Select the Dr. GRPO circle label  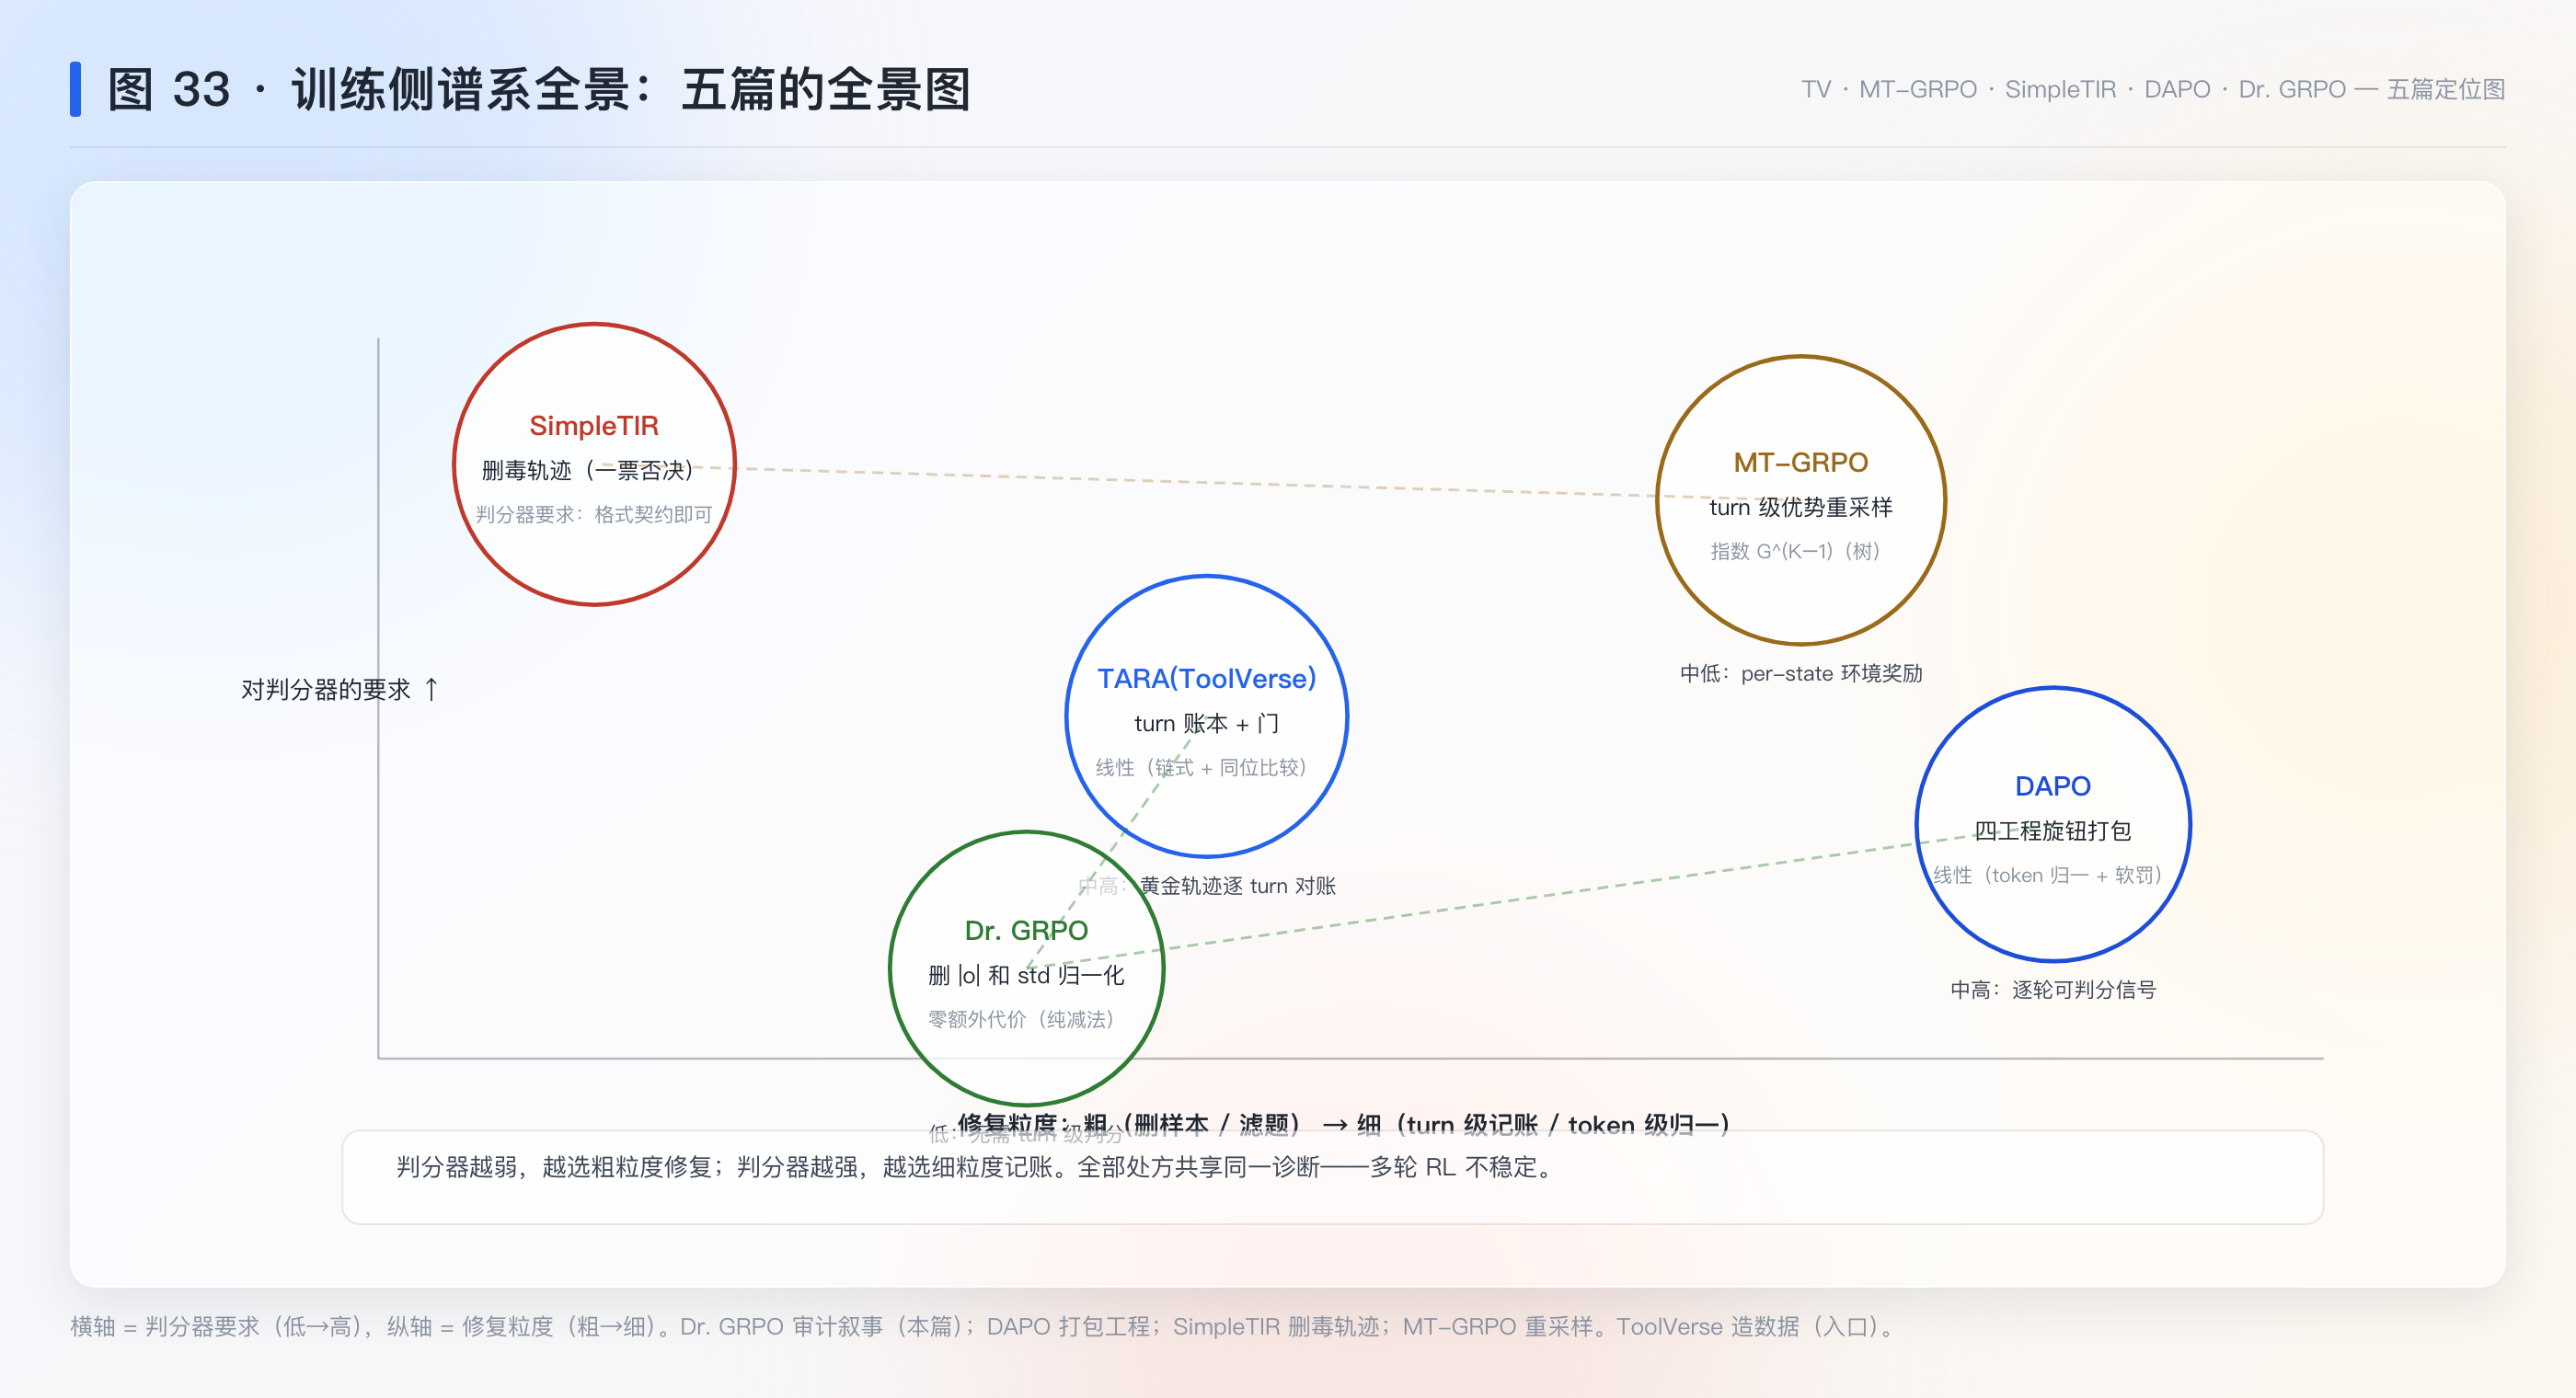(1026, 930)
